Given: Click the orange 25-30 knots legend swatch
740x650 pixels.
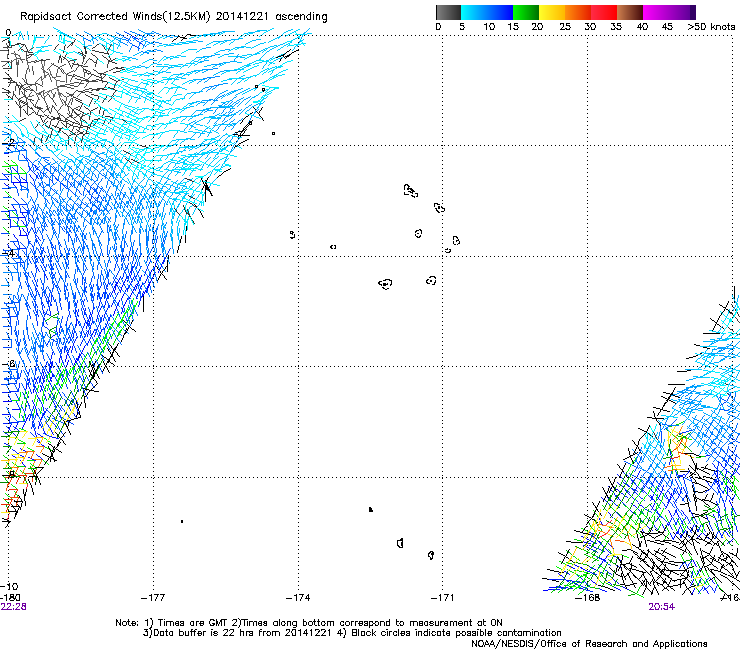Looking at the screenshot, I should (x=578, y=12).
